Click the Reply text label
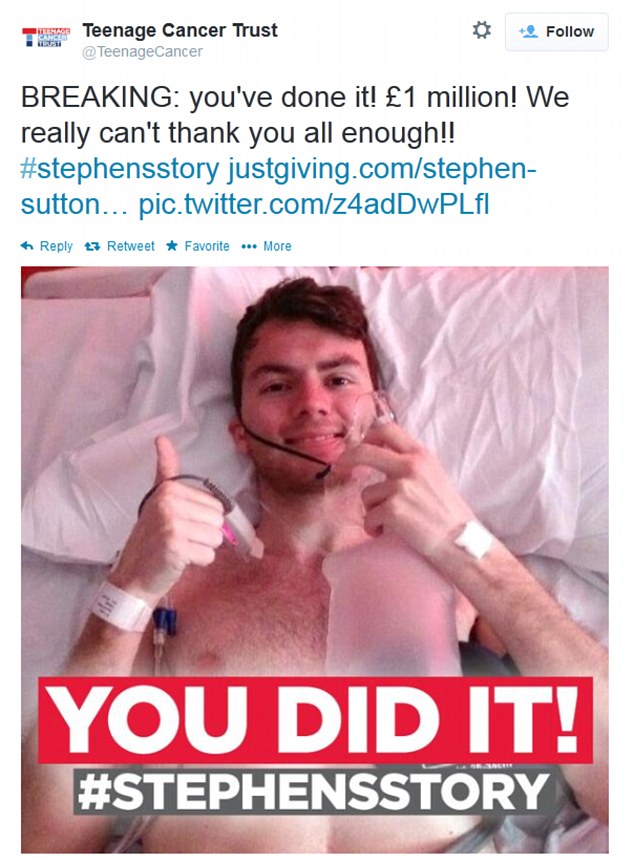Image resolution: width=634 pixels, height=862 pixels. (x=56, y=246)
